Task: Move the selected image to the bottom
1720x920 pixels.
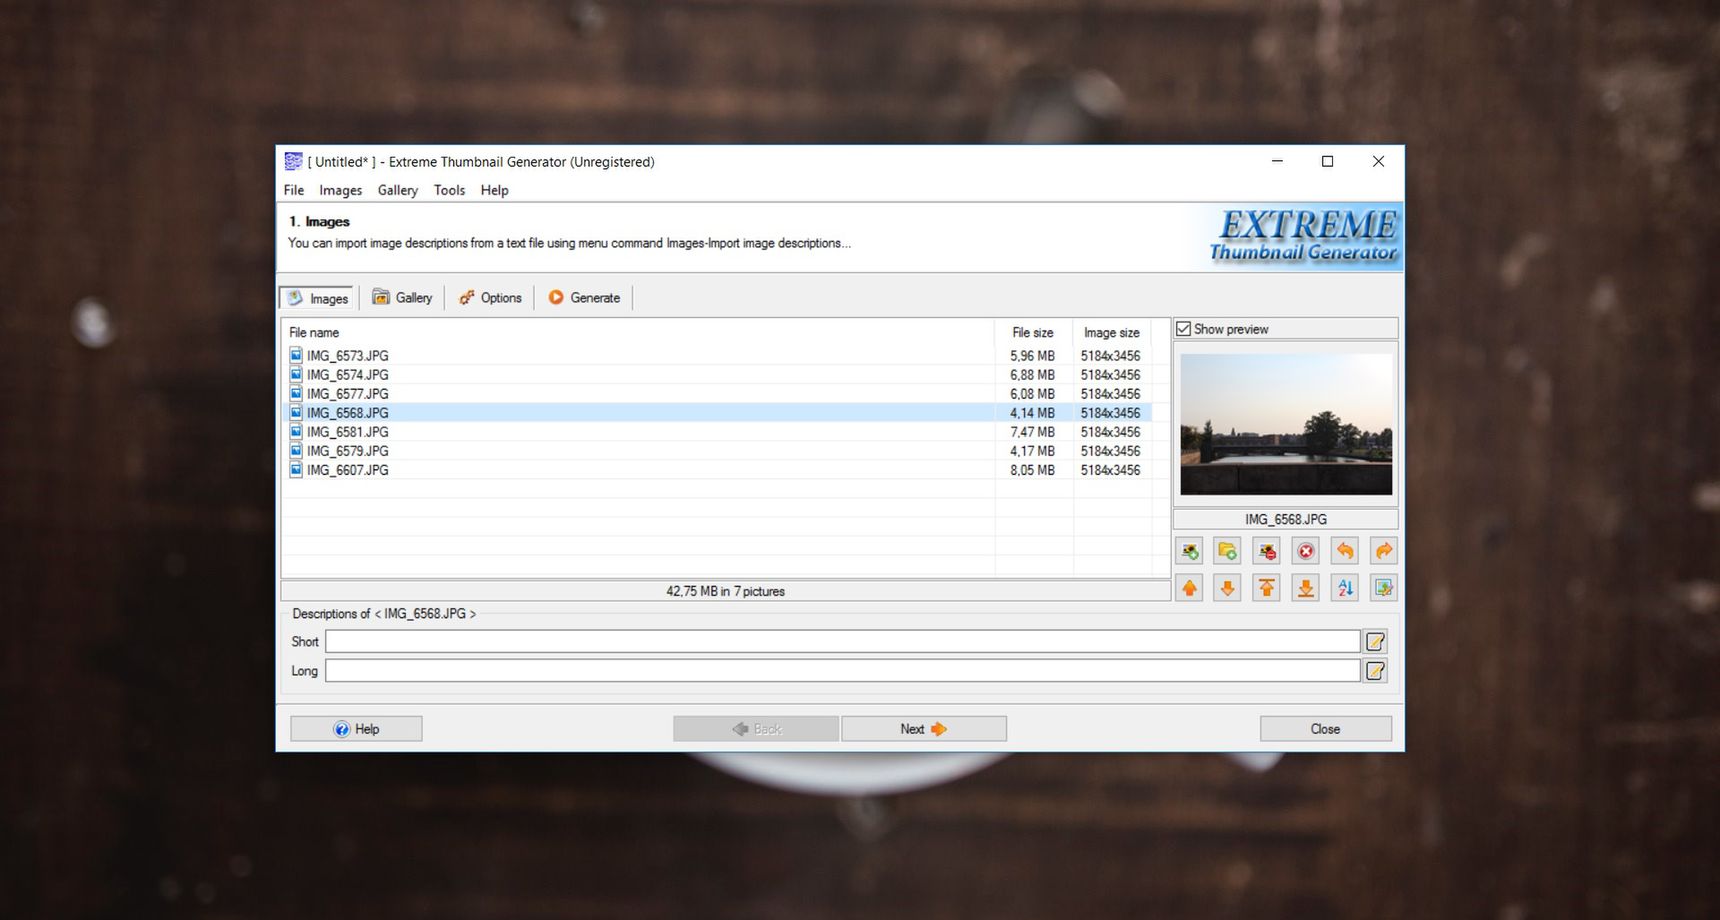Action: point(1306,588)
